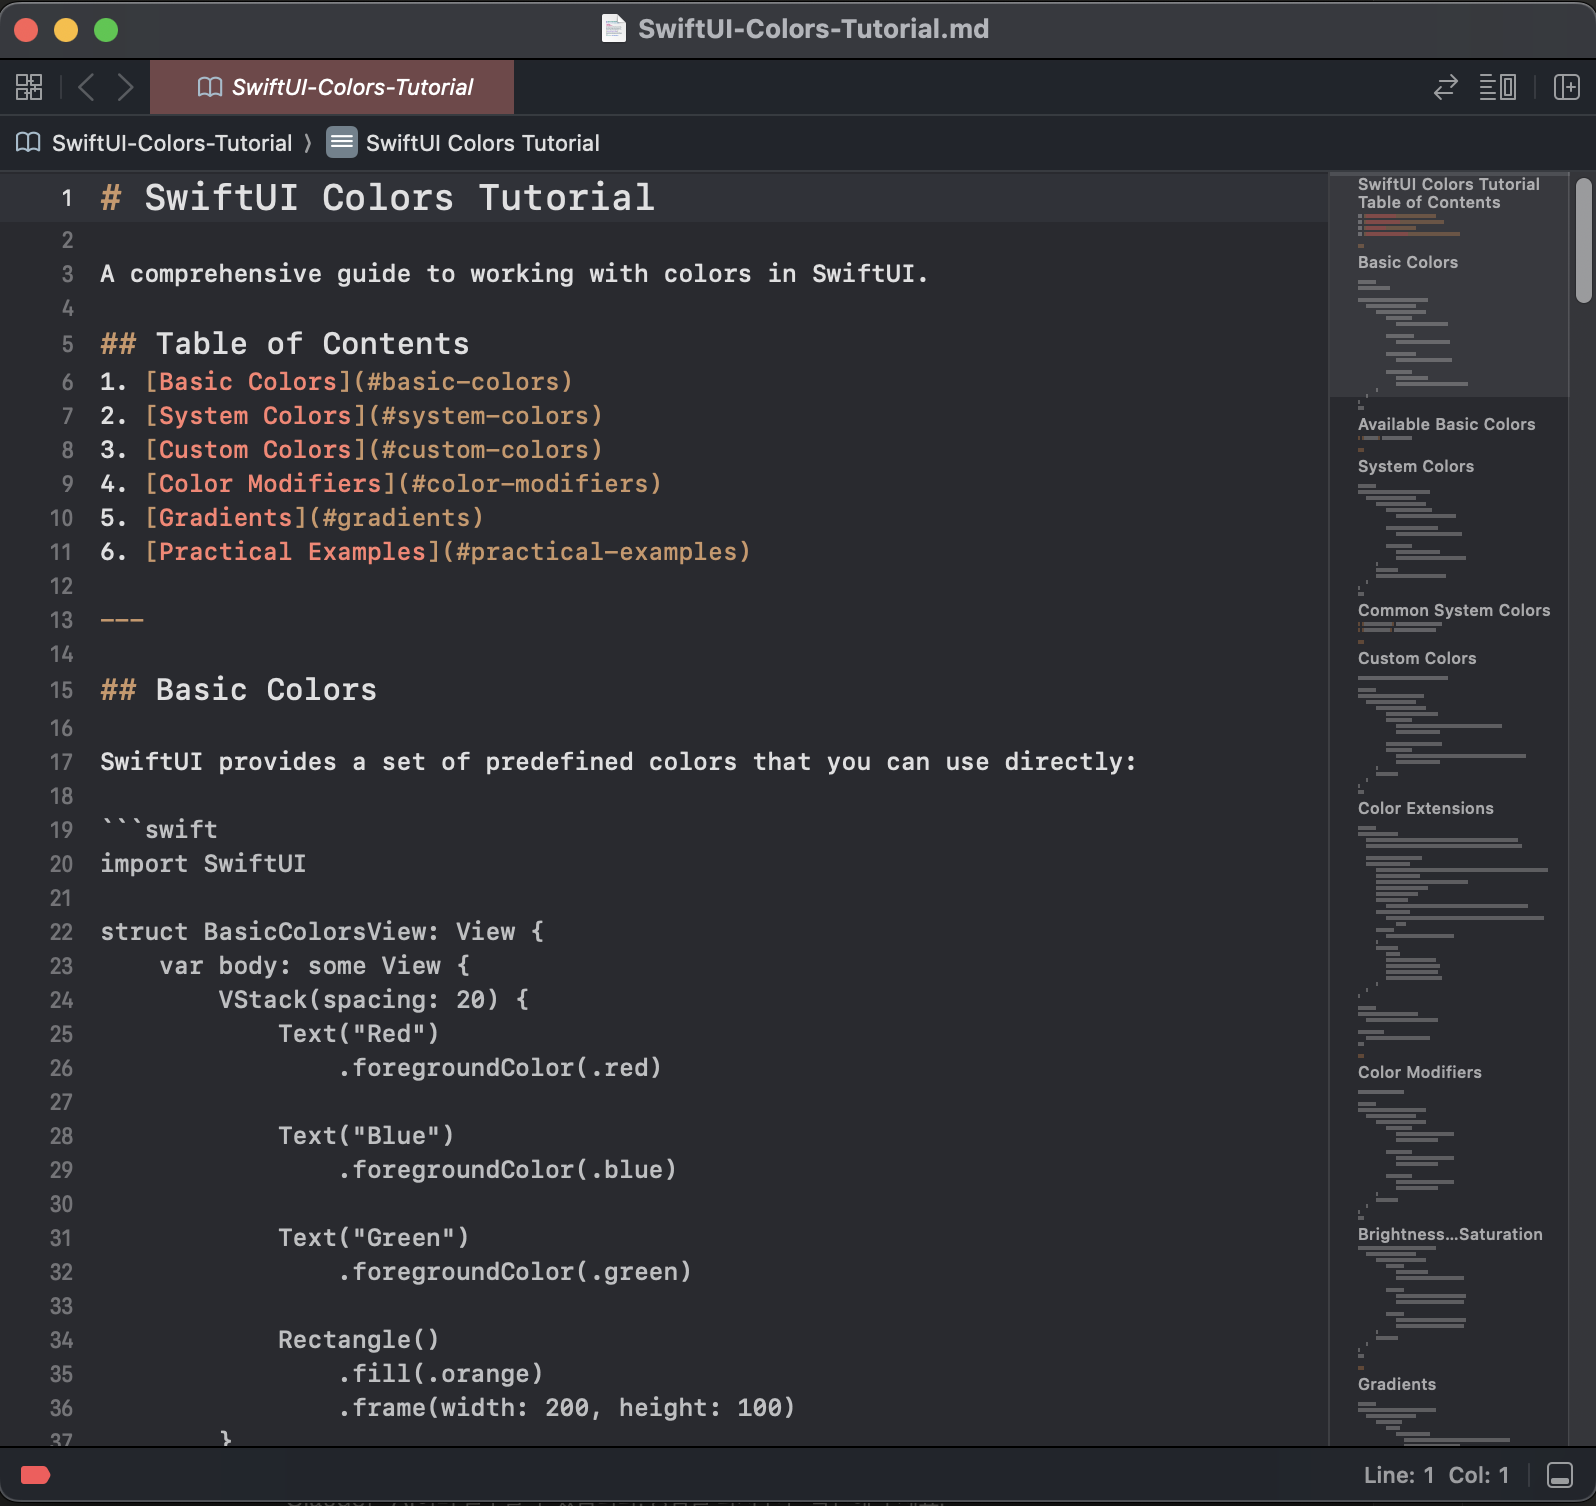
Task: Click the '.foregroundColor(.green)' line
Action: [x=515, y=1272]
